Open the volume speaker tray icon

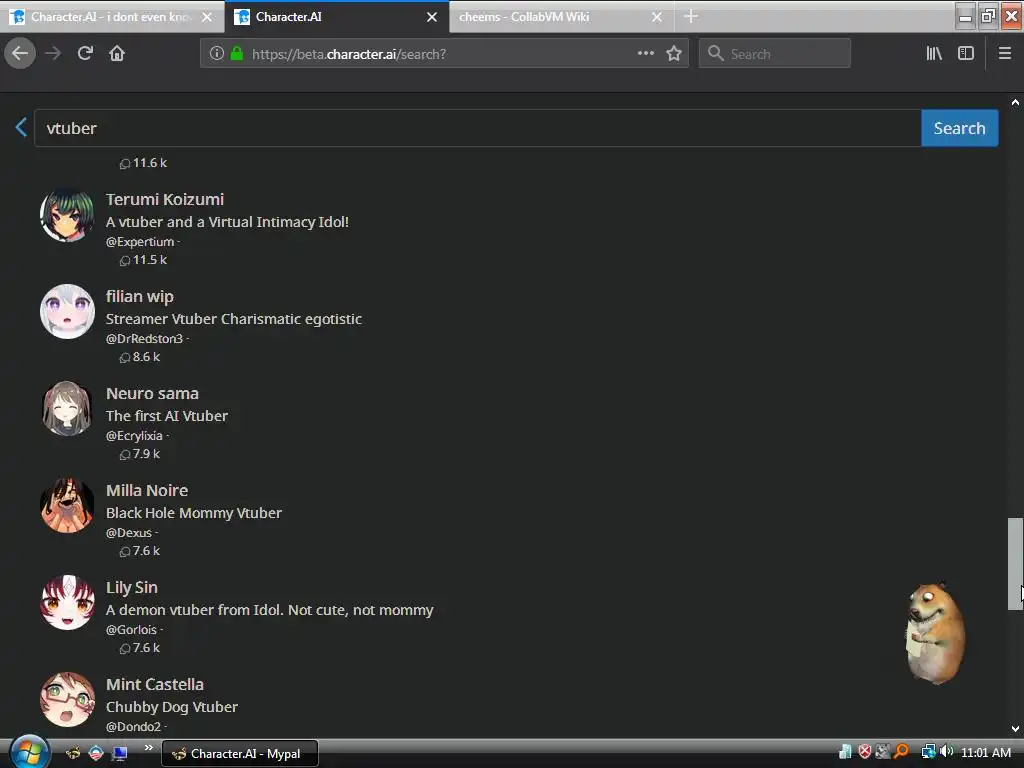pyautogui.click(x=946, y=752)
